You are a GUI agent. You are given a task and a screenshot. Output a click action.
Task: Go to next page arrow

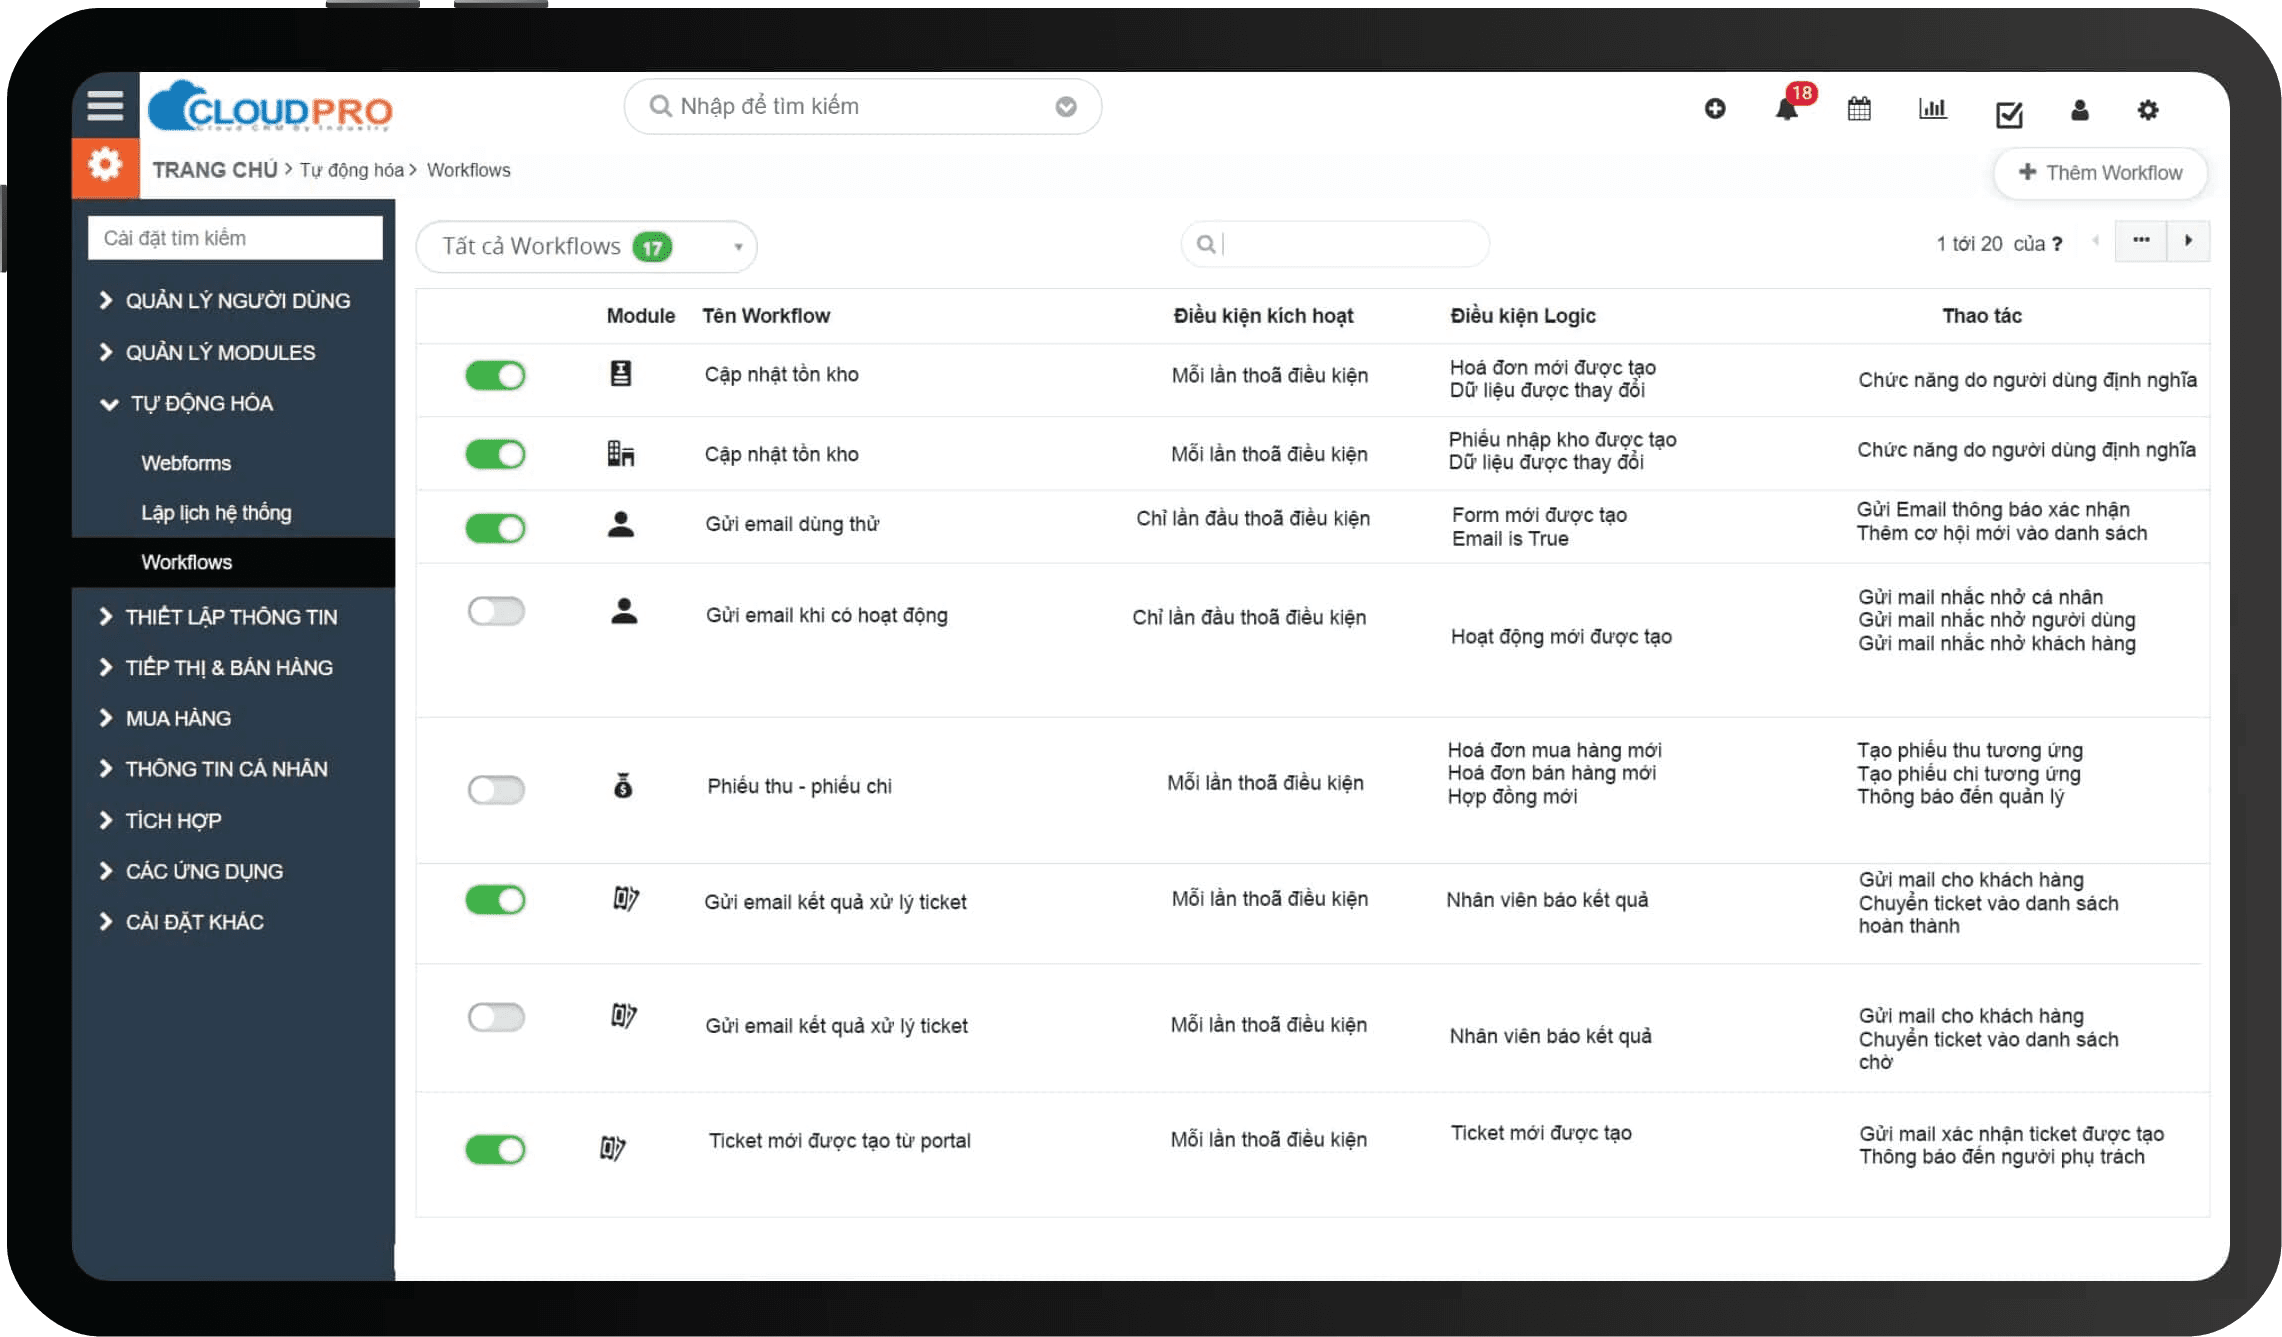[x=2187, y=241]
